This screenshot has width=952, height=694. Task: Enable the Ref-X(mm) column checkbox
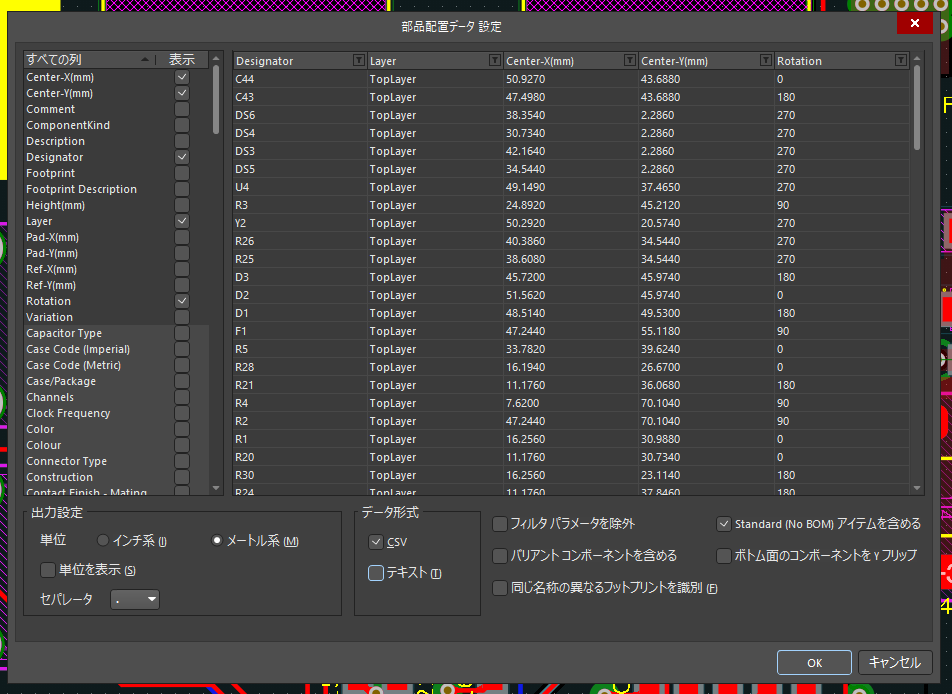click(182, 269)
